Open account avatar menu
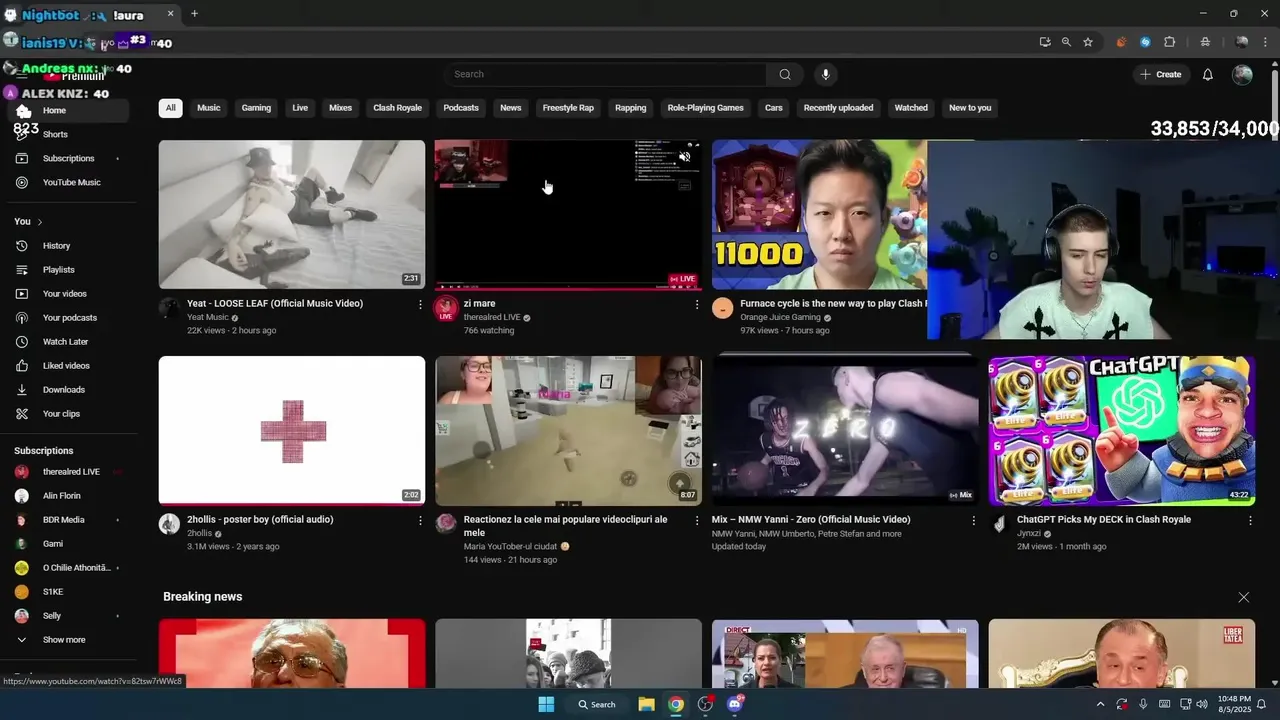 pos(1242,74)
